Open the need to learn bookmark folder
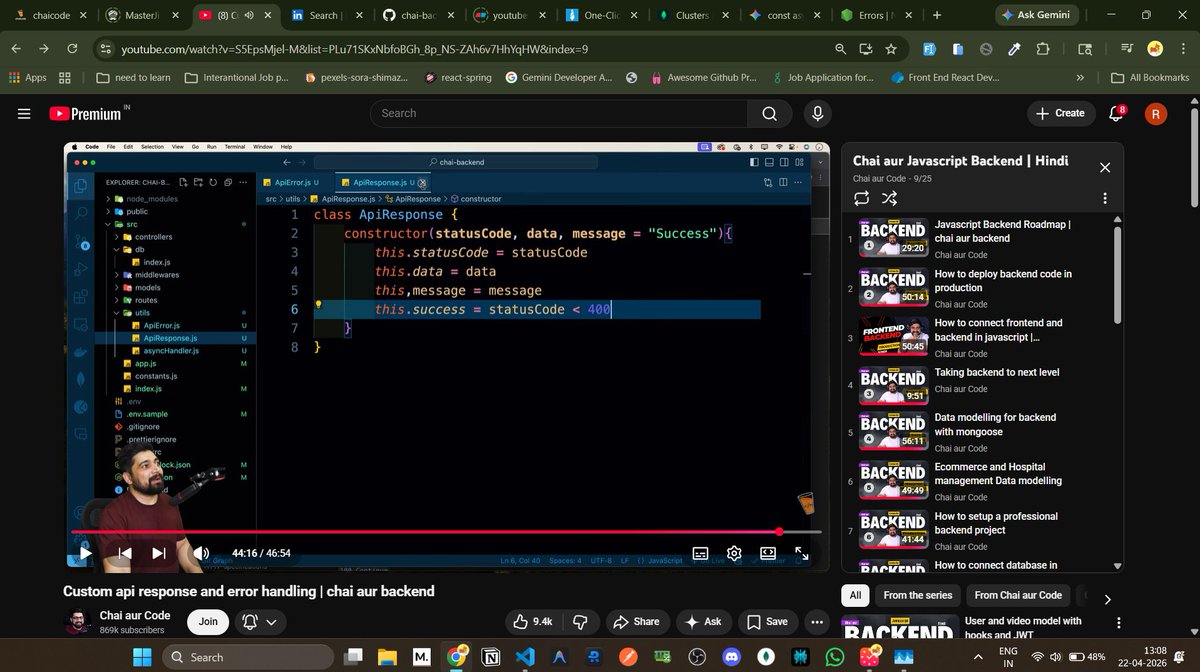1200x672 pixels. click(134, 77)
